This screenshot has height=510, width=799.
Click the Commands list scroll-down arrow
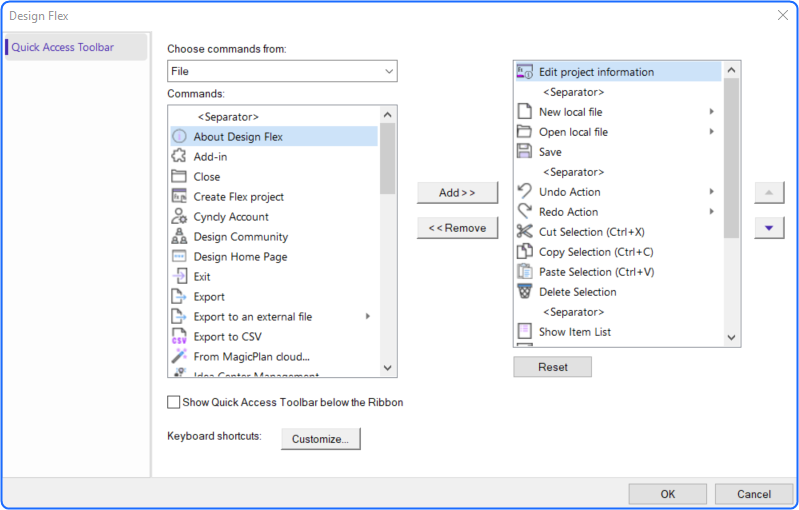pyautogui.click(x=387, y=367)
